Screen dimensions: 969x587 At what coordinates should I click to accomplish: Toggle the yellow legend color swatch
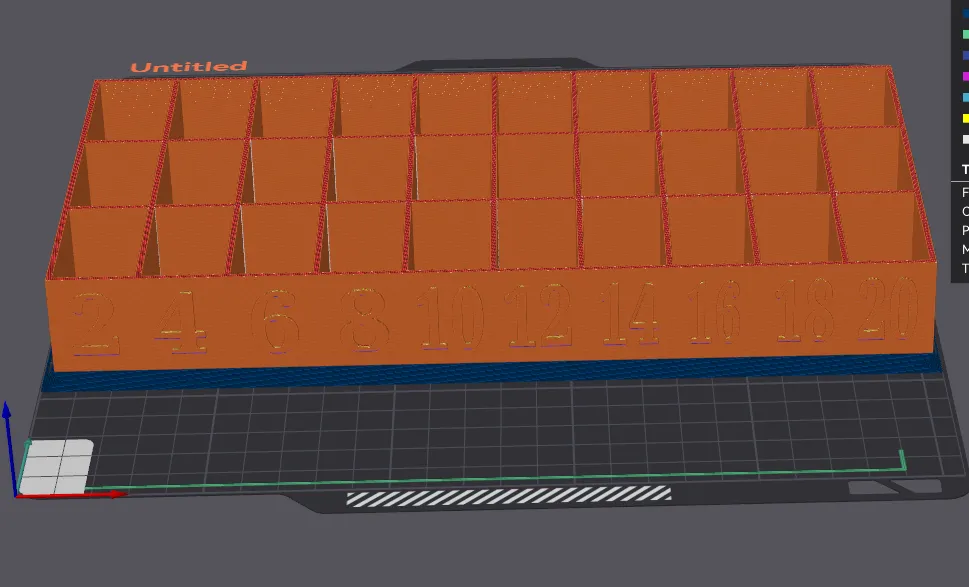965,118
